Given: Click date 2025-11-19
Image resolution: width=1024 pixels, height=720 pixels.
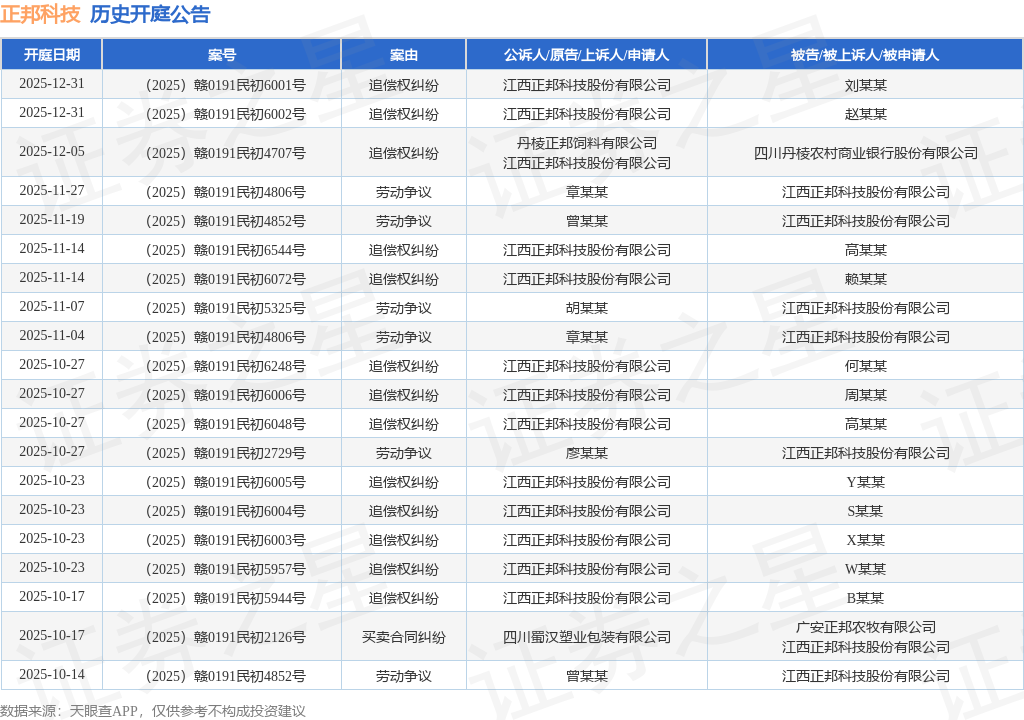Looking at the screenshot, I should 52,220.
